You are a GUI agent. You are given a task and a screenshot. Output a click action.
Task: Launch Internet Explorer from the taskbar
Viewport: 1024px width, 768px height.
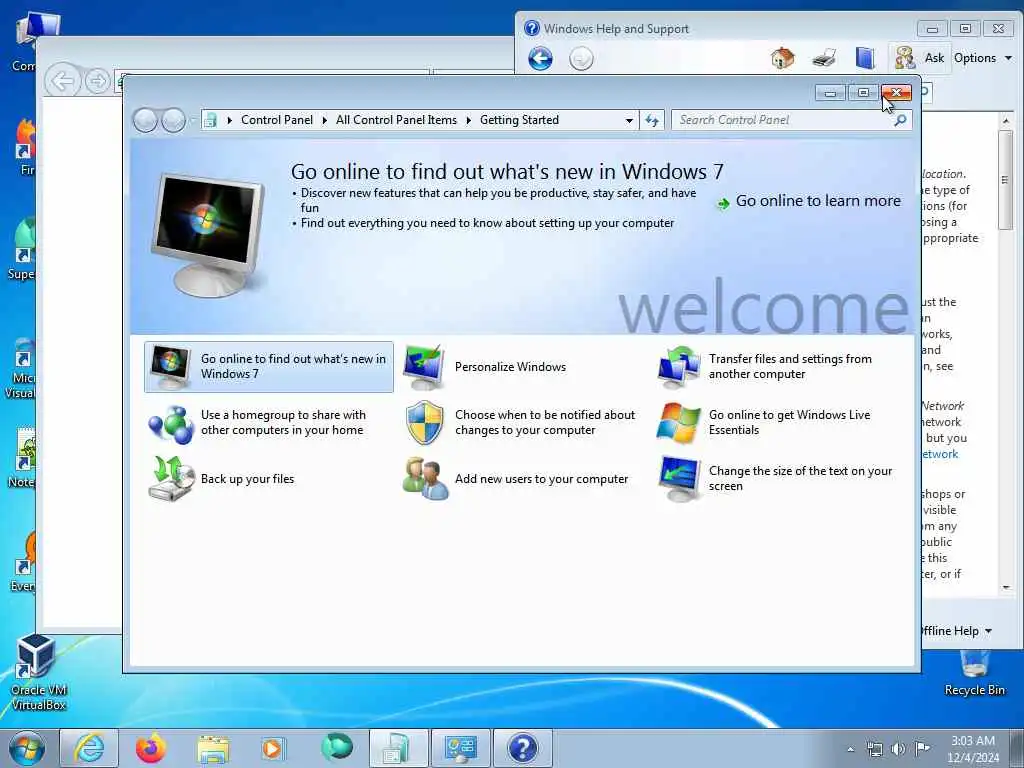89,748
